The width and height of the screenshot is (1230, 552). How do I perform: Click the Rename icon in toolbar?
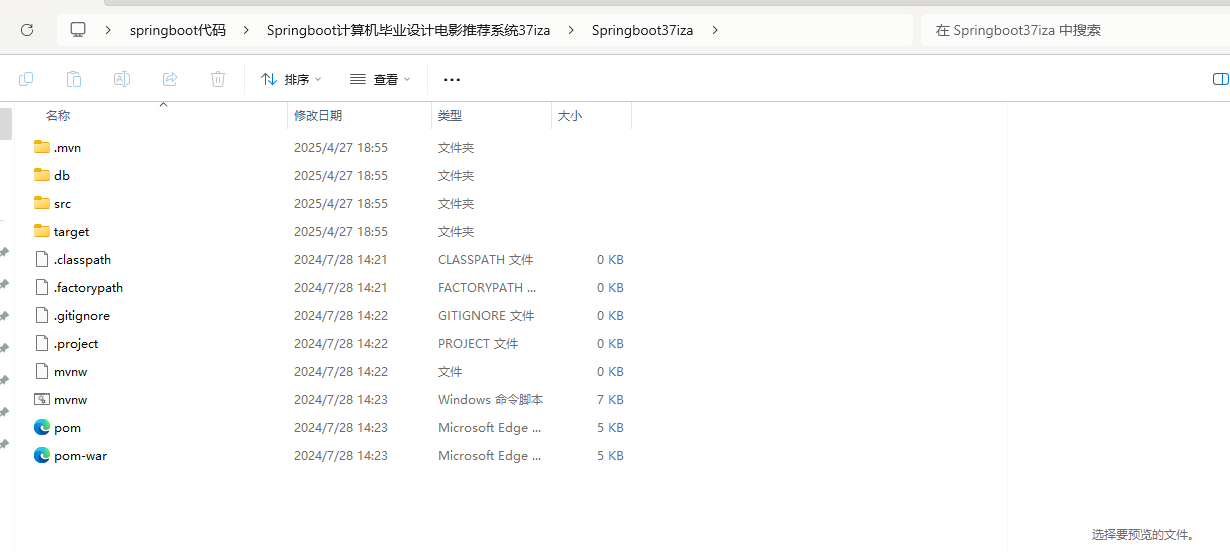(x=122, y=79)
